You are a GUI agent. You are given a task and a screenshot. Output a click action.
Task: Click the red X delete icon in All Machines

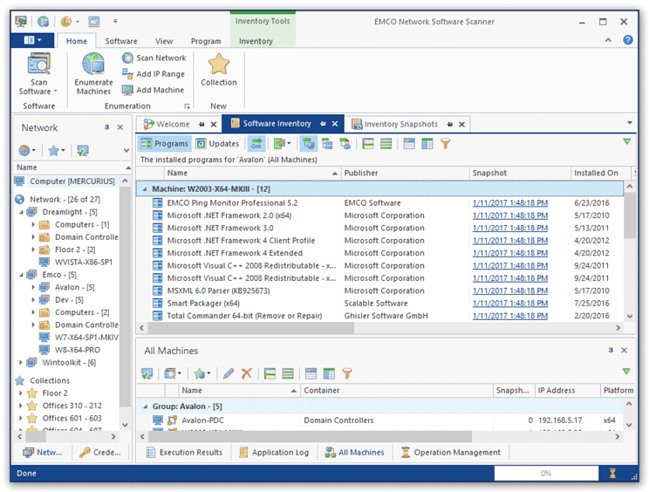[246, 374]
